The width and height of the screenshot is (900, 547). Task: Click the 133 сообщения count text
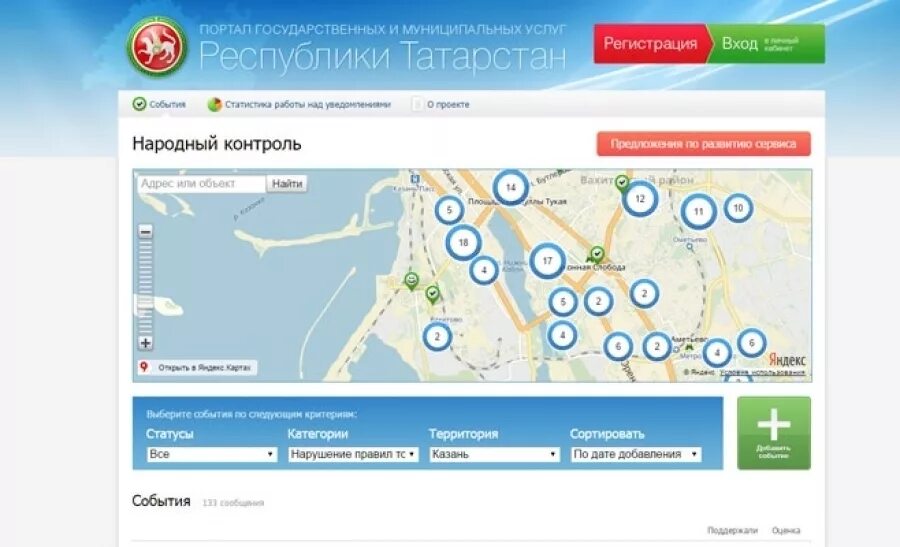pos(233,503)
